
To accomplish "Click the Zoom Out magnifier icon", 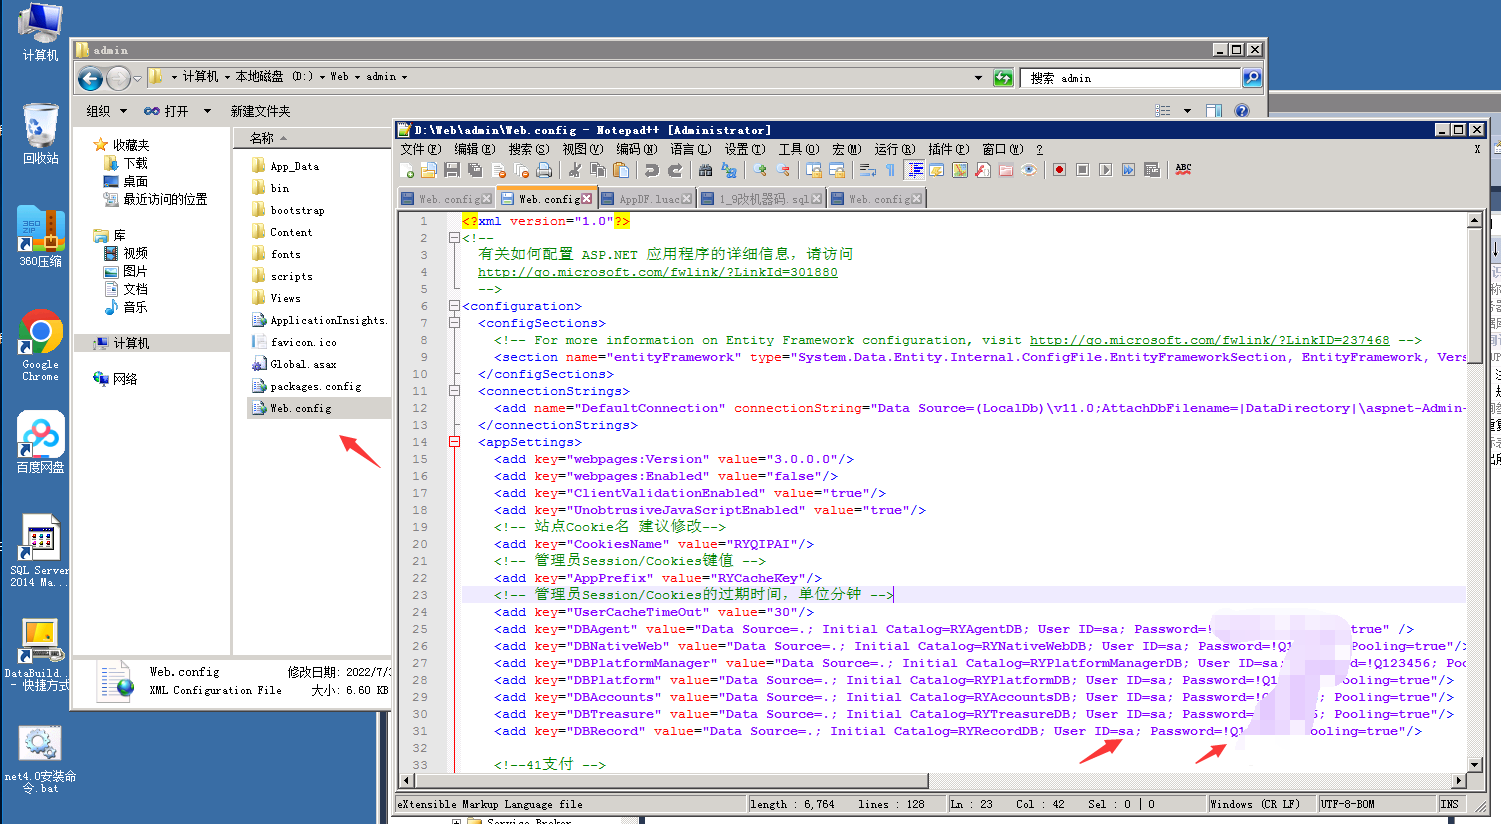I will coord(783,170).
